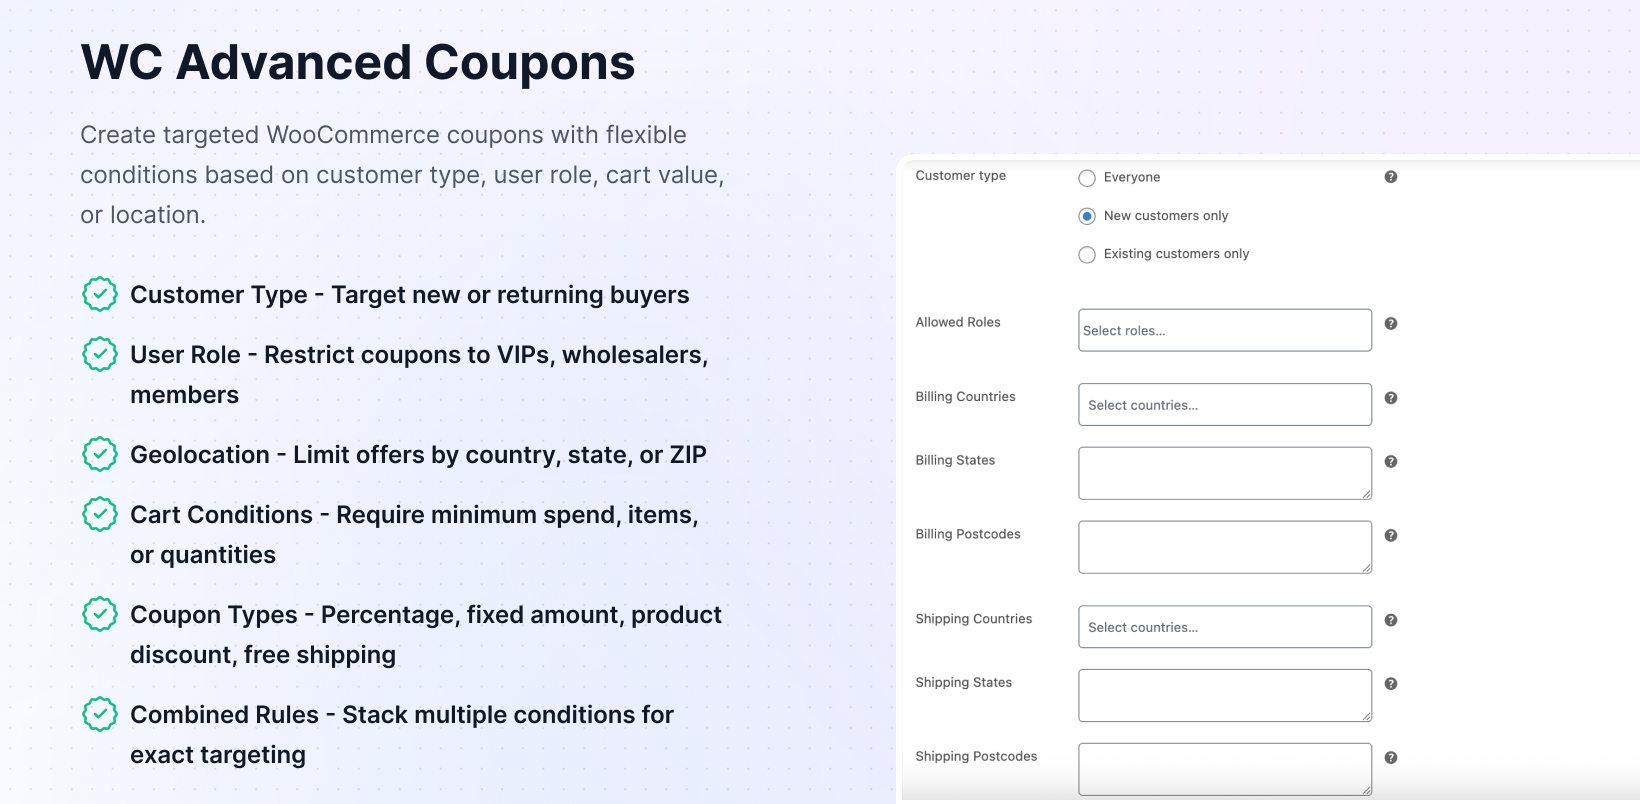The image size is (1640, 804).
Task: Click help icon next to Allowed Roles
Action: point(1390,324)
